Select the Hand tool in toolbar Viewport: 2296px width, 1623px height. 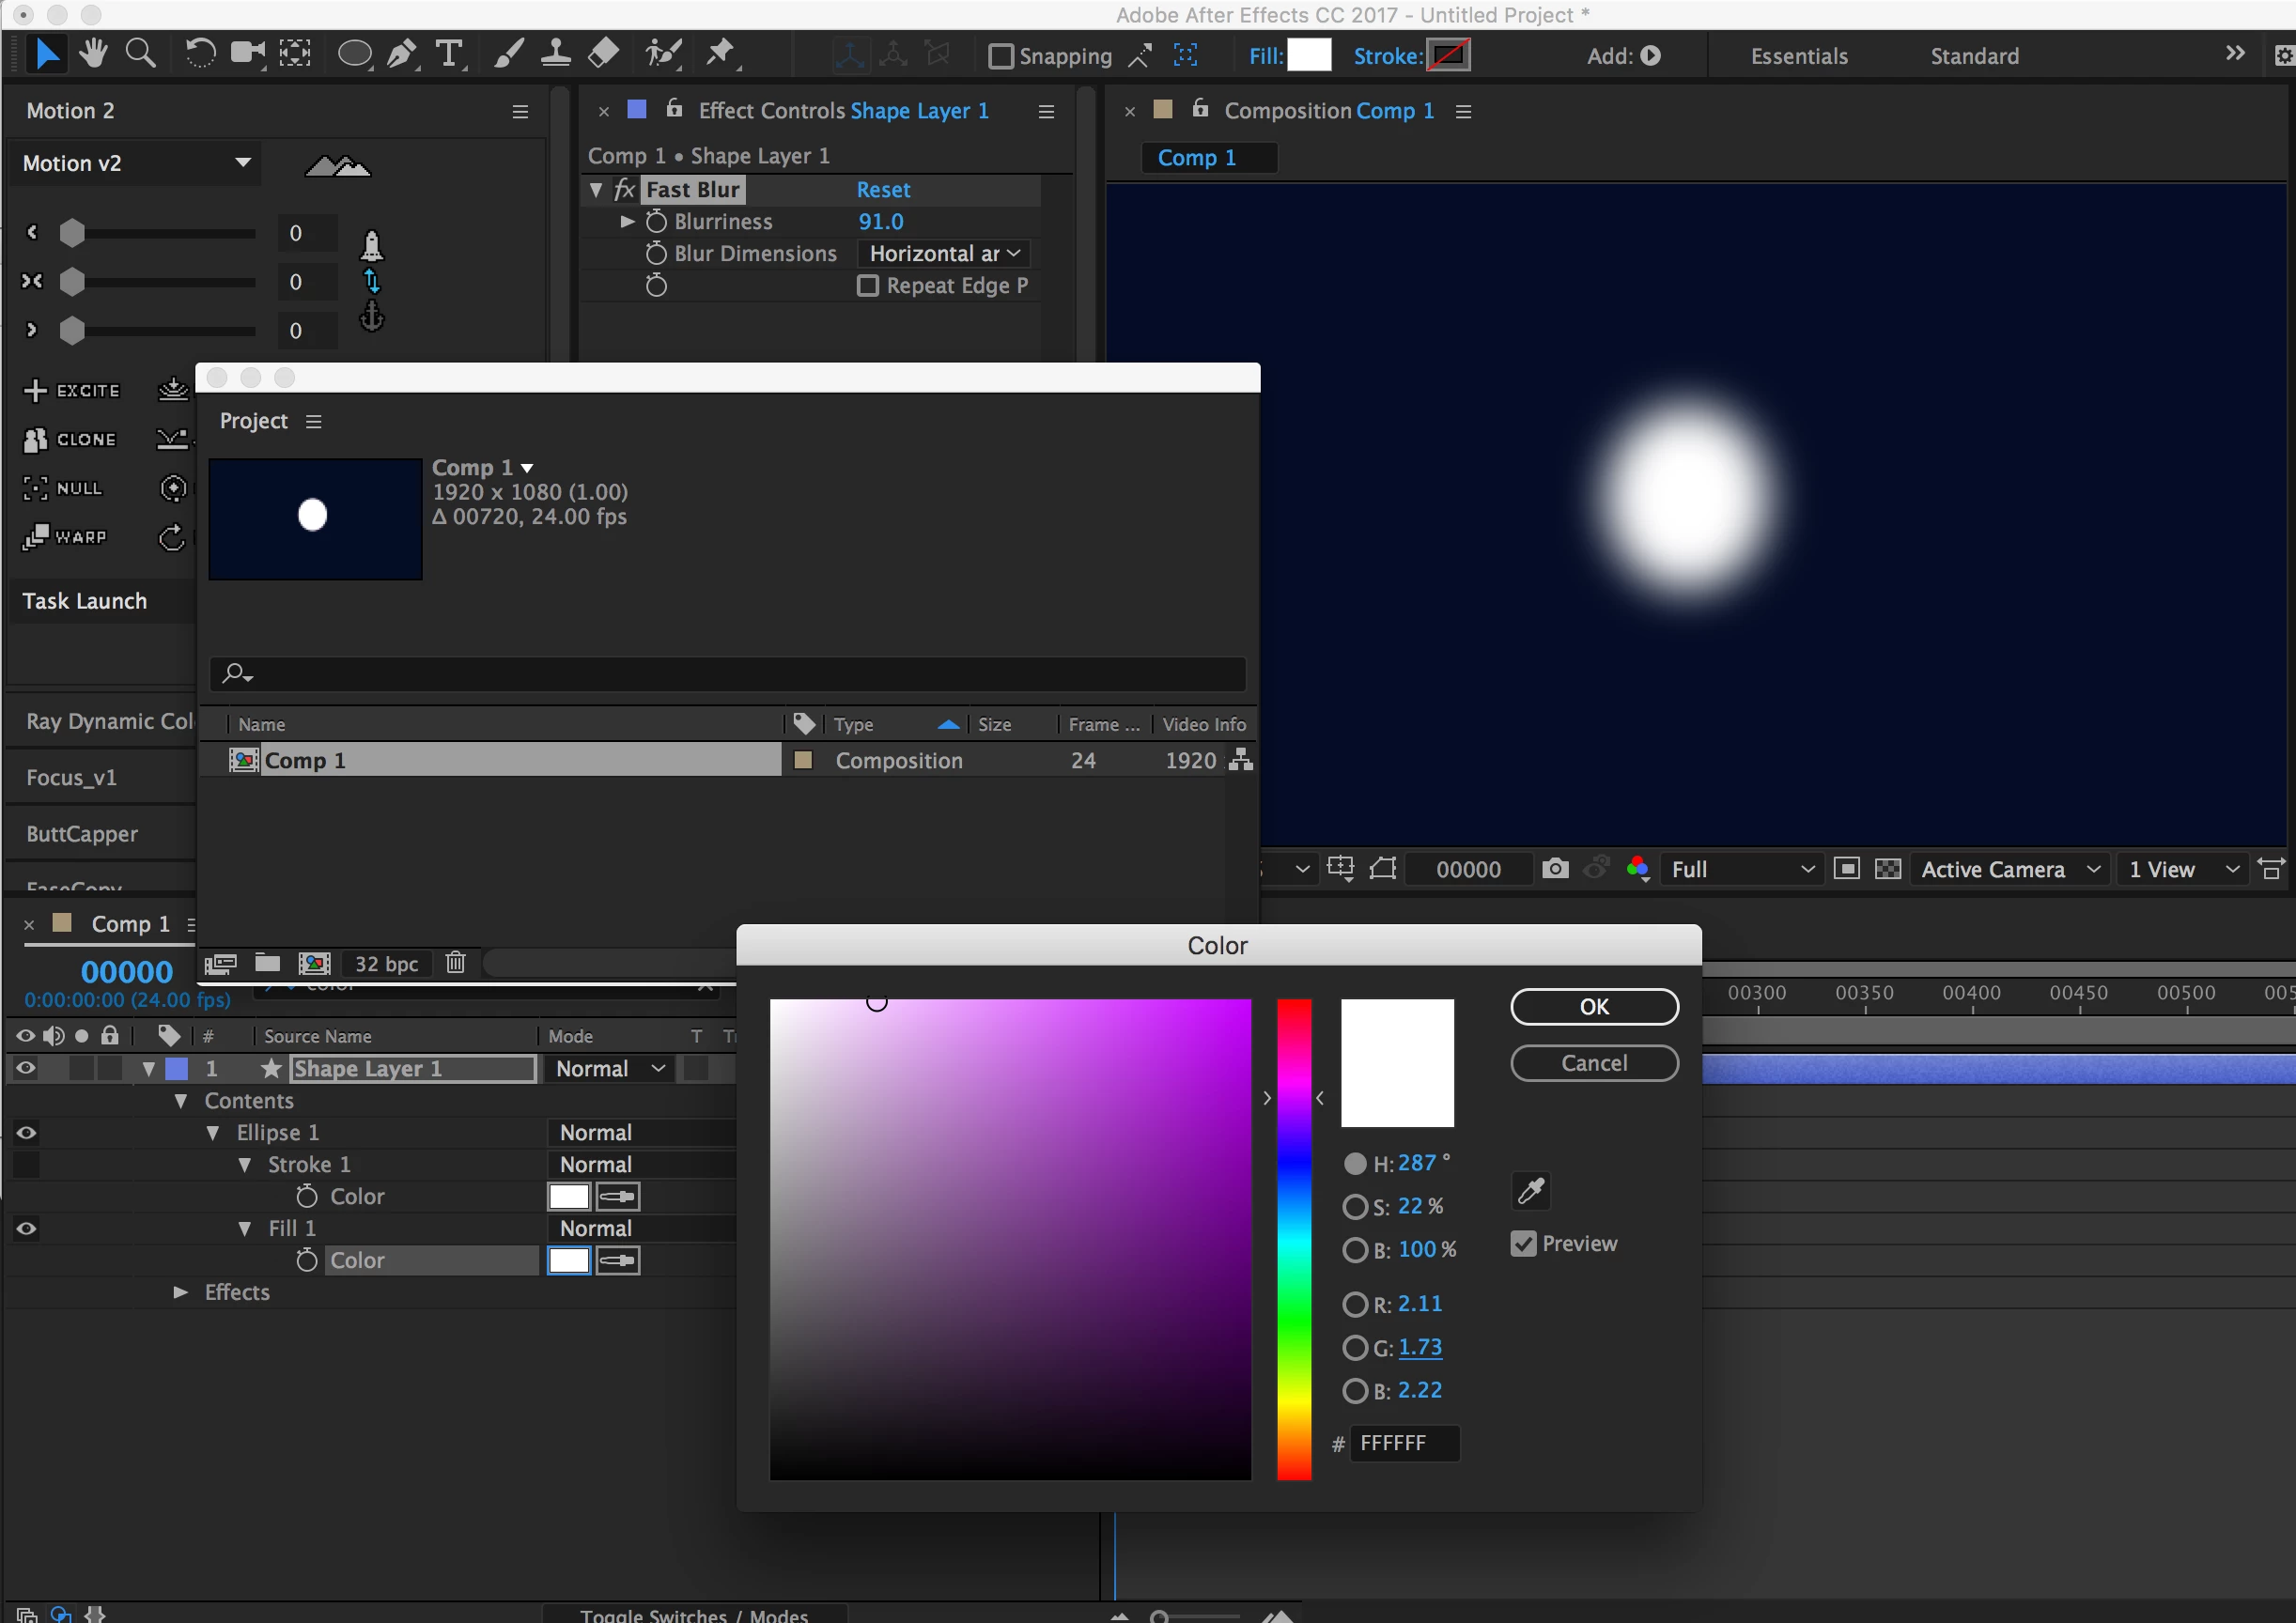tap(94, 53)
